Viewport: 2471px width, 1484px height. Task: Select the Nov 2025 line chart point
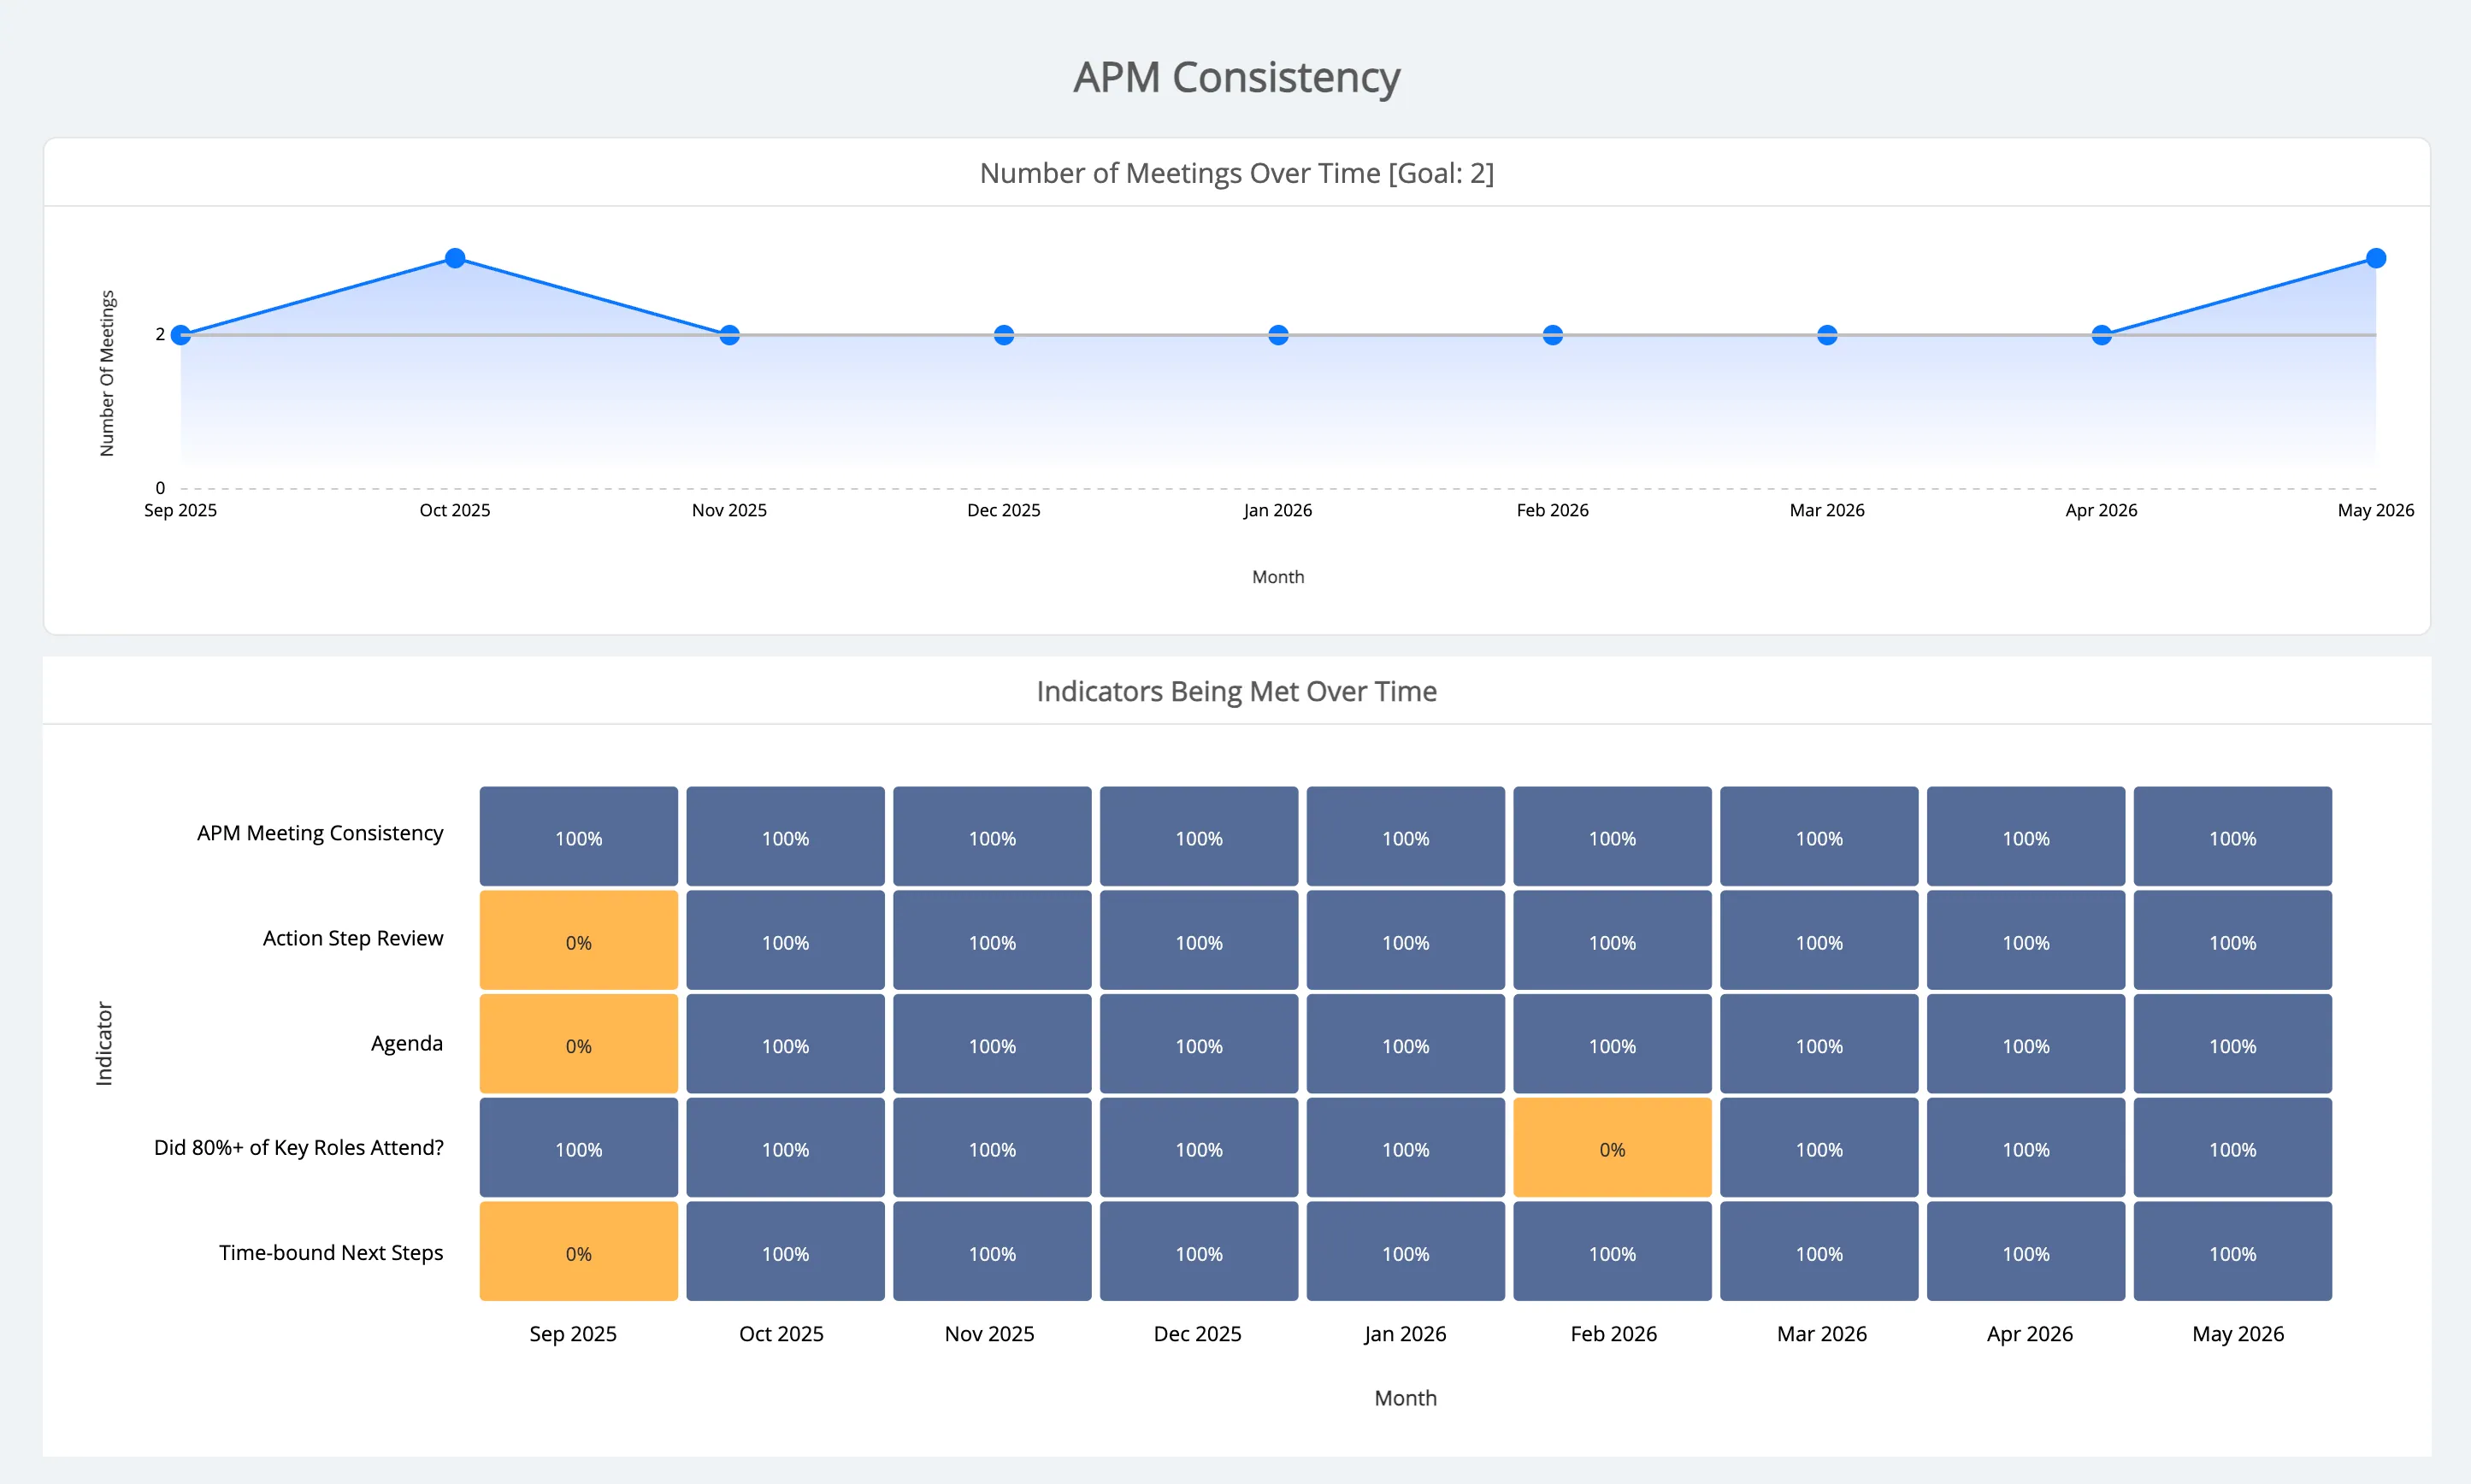[x=730, y=335]
